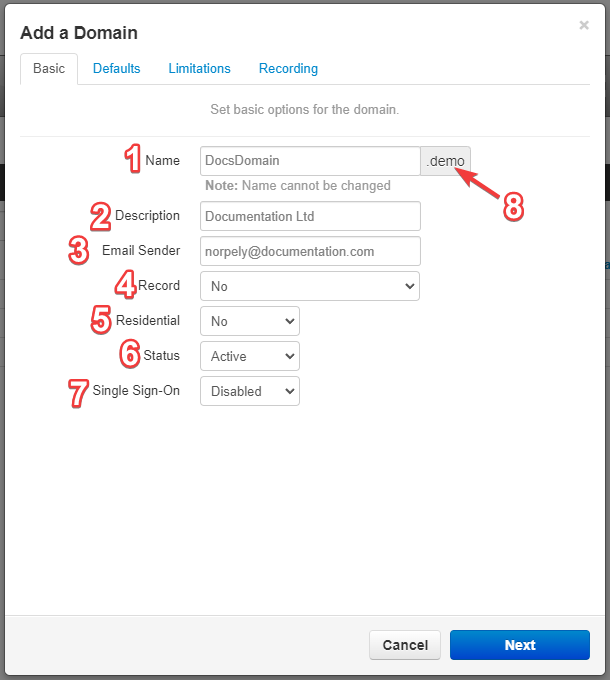Click the Residential label text
Screen dimensions: 610x680
click(x=148, y=320)
